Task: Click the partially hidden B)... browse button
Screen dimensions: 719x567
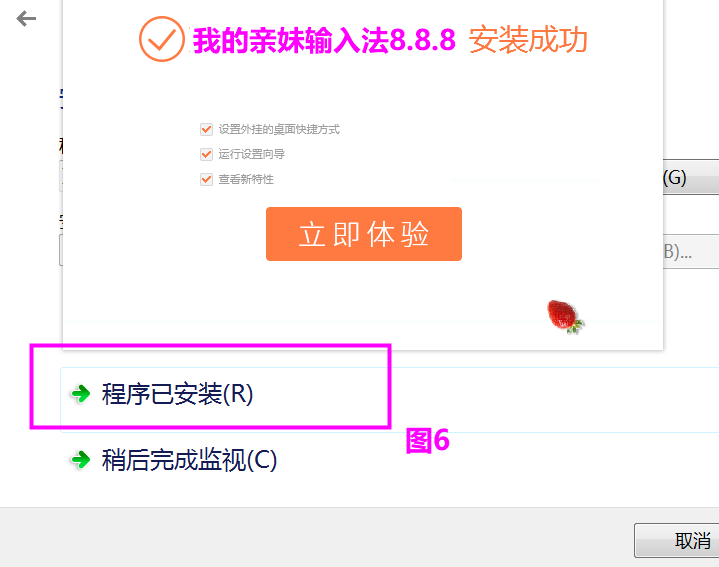Action: [x=688, y=251]
